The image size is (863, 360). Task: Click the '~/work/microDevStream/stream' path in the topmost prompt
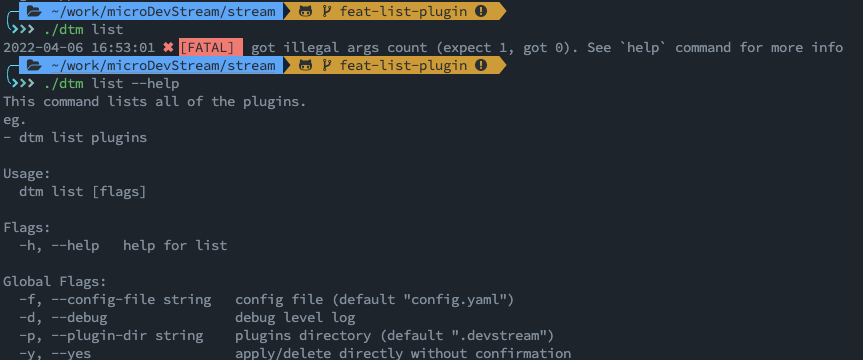coord(163,10)
